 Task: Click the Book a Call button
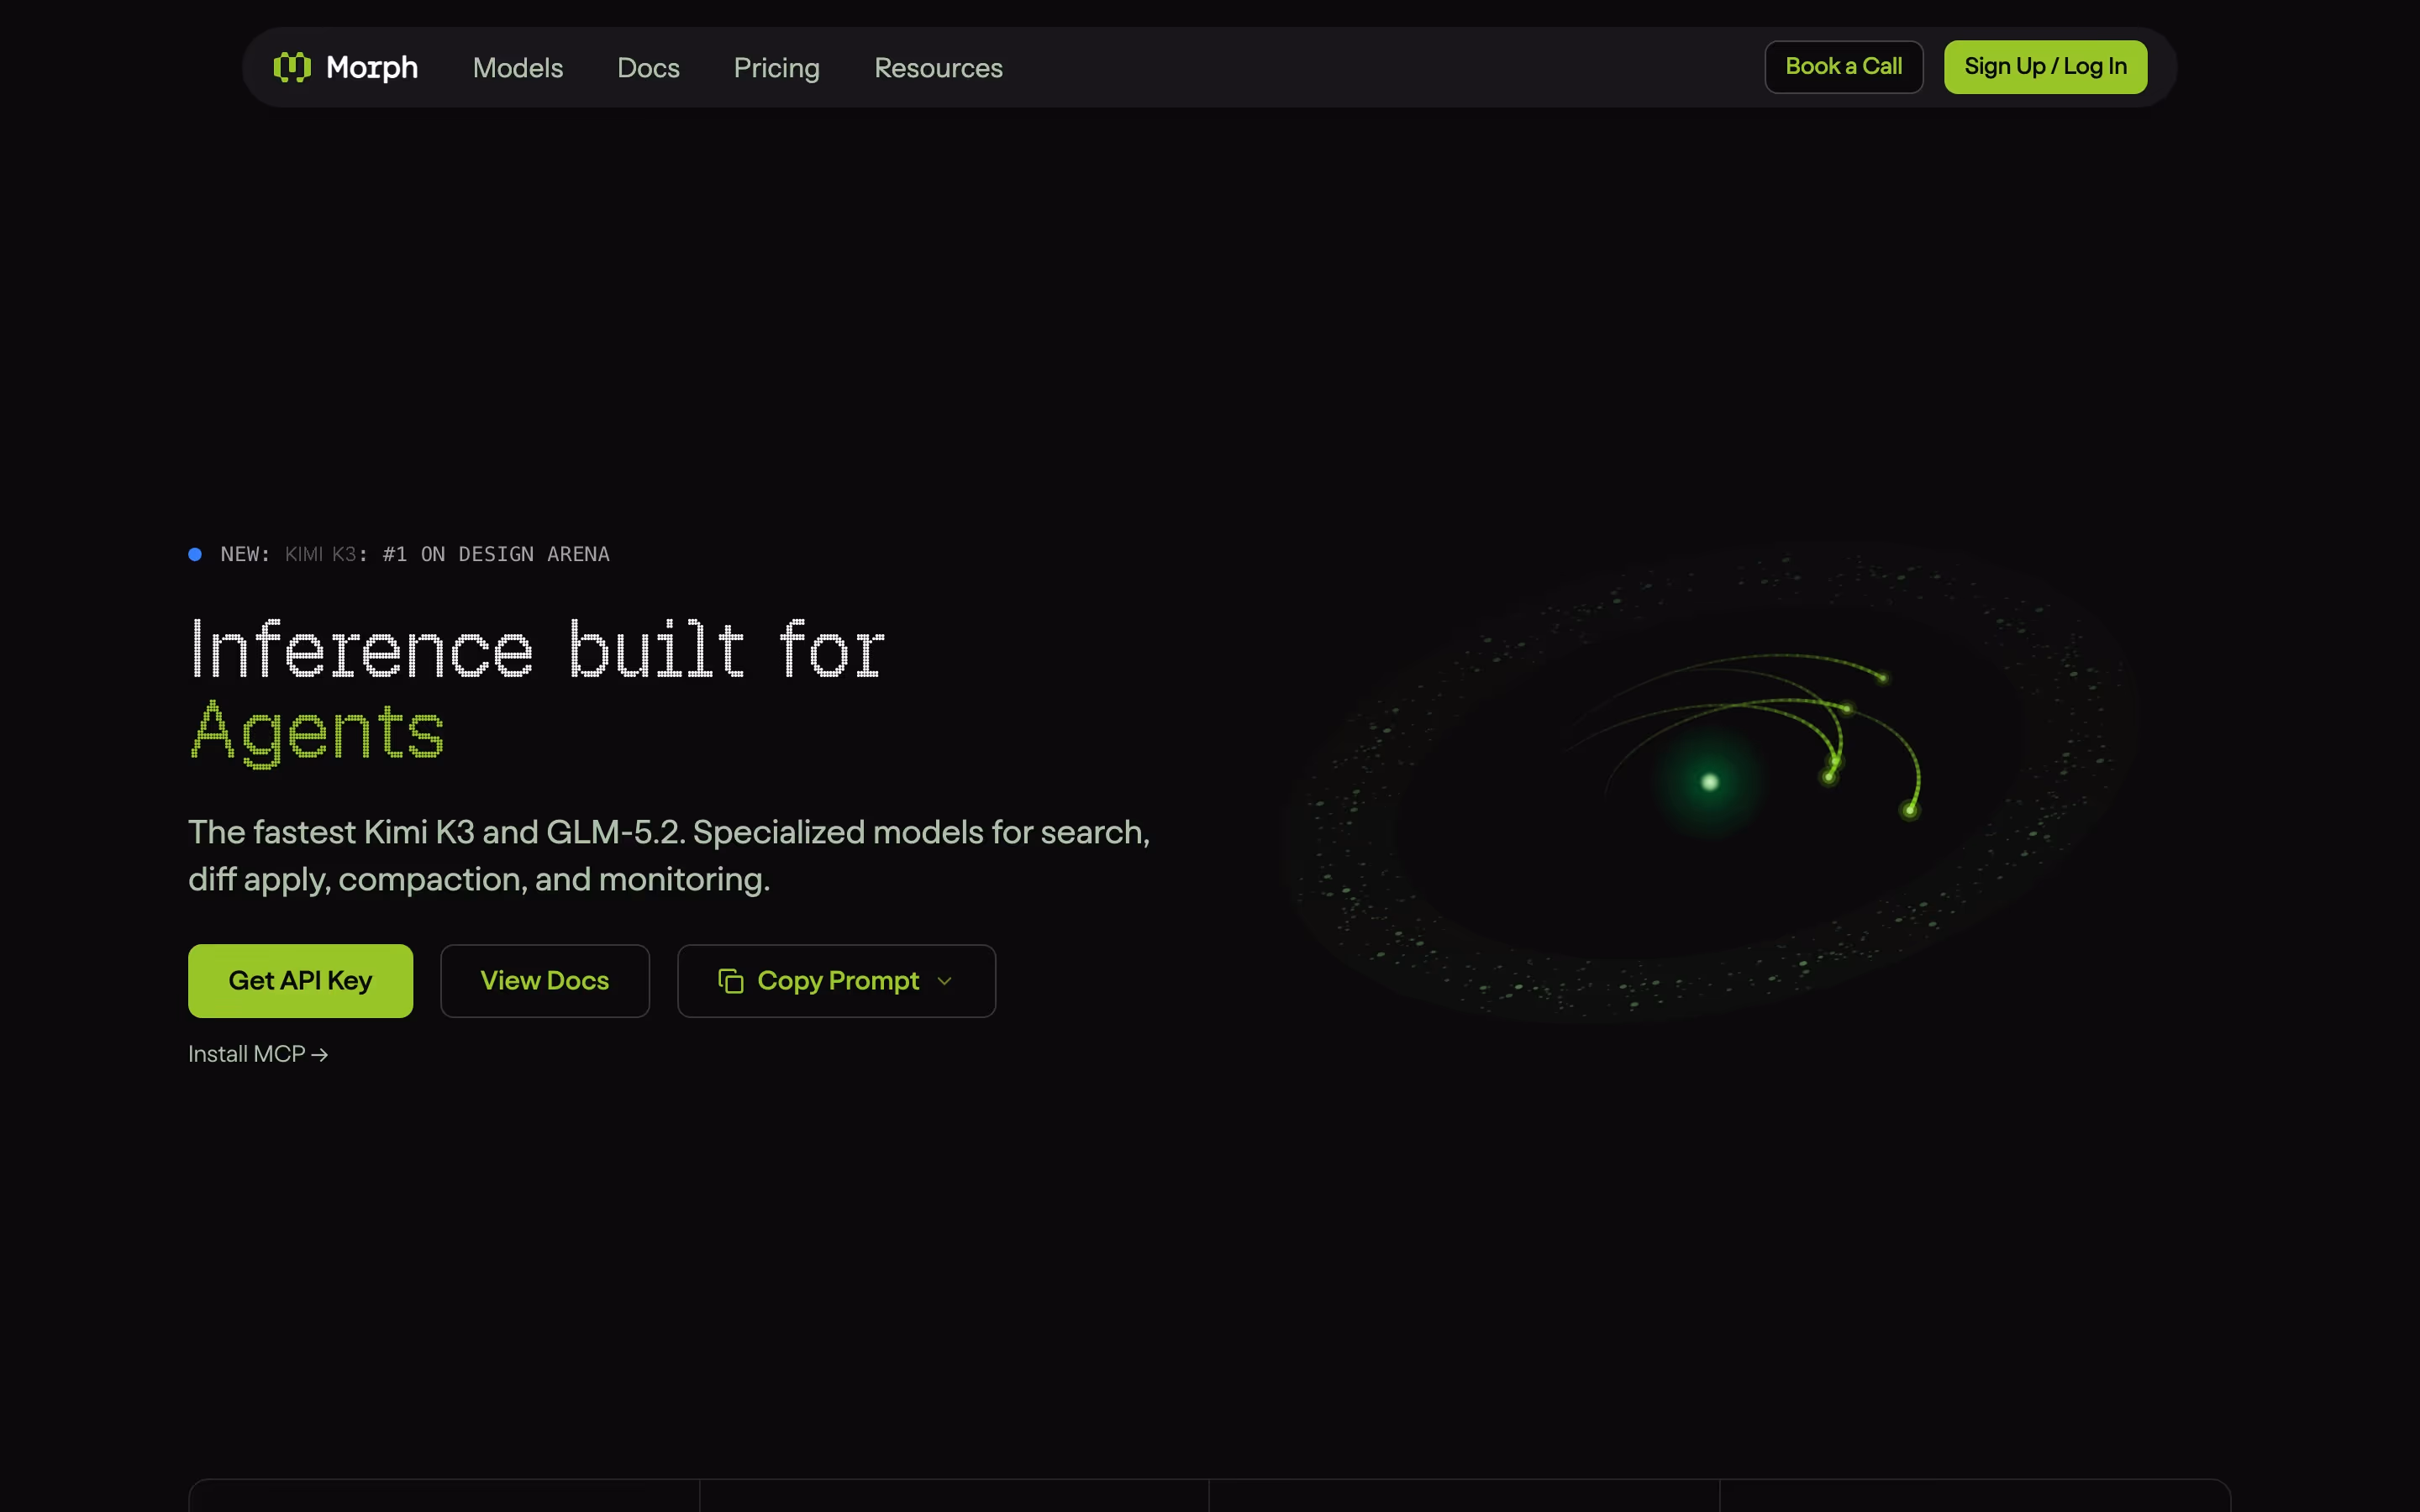click(1843, 67)
